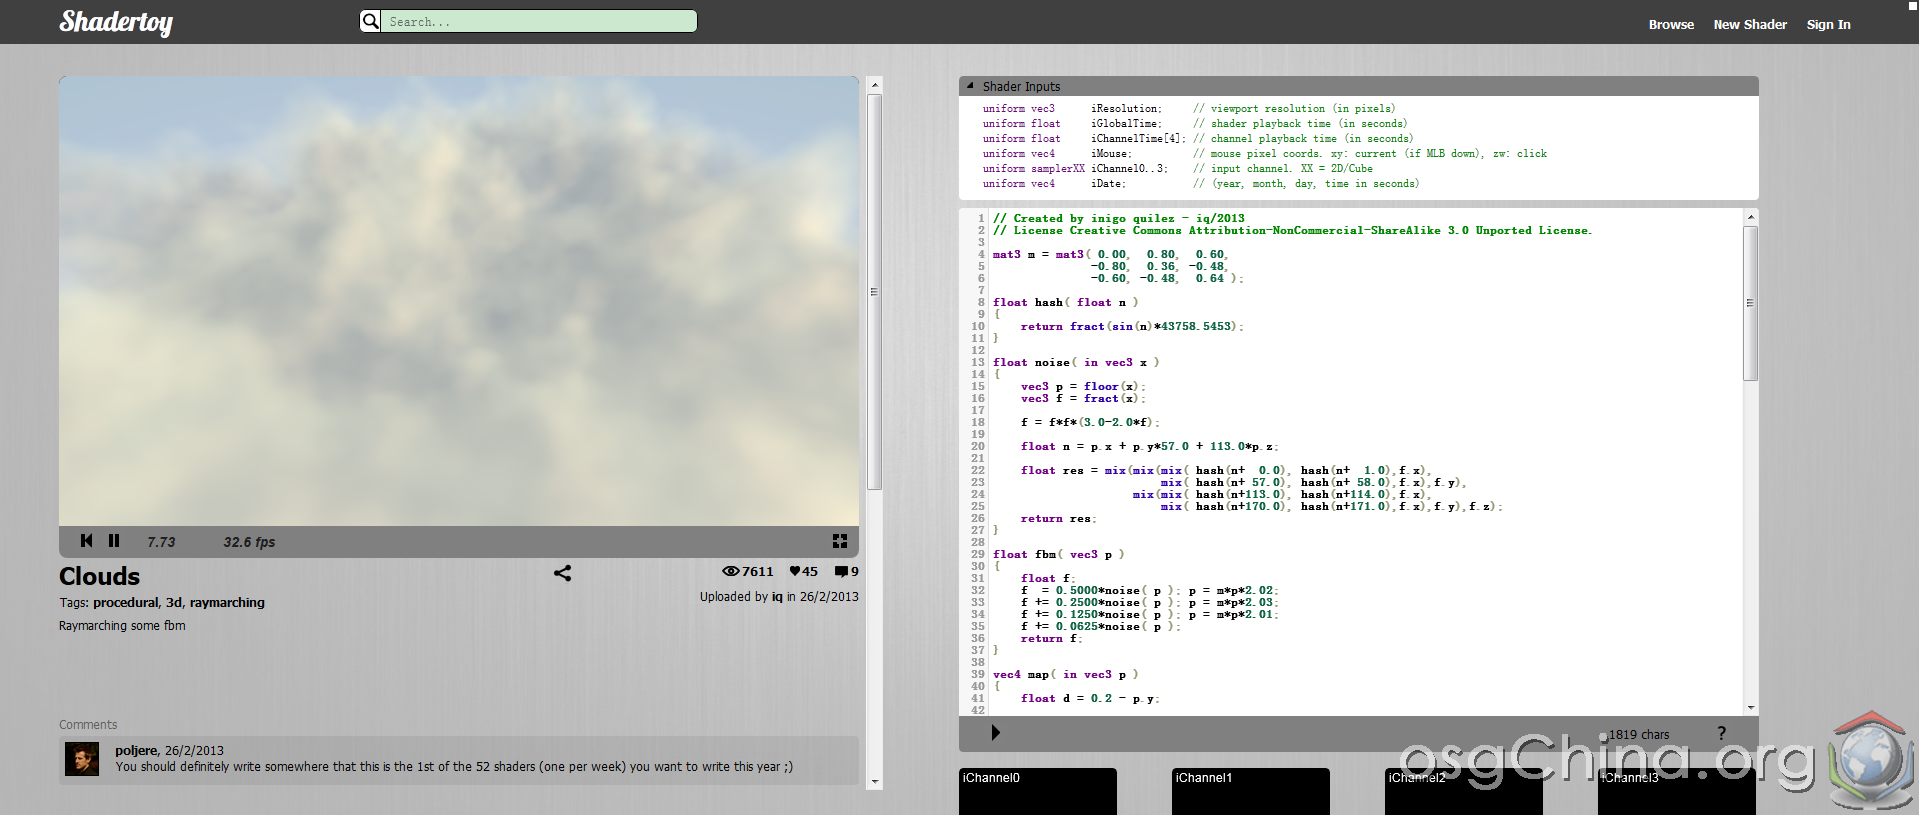Click the 'Raymarching some fbm' description
This screenshot has width=1919, height=815.
122,625
